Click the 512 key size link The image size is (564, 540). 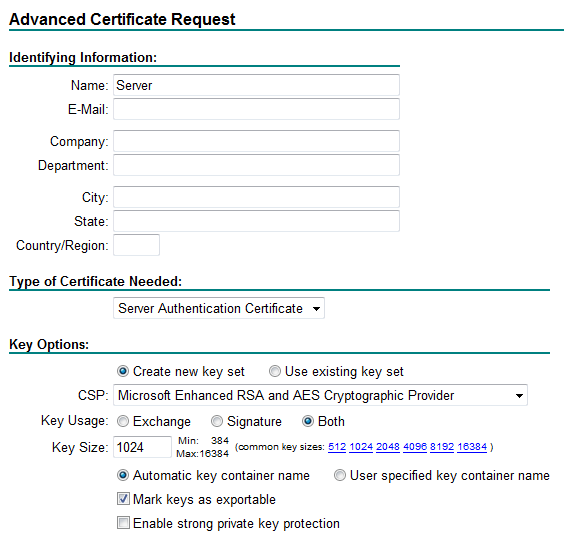click(x=337, y=447)
